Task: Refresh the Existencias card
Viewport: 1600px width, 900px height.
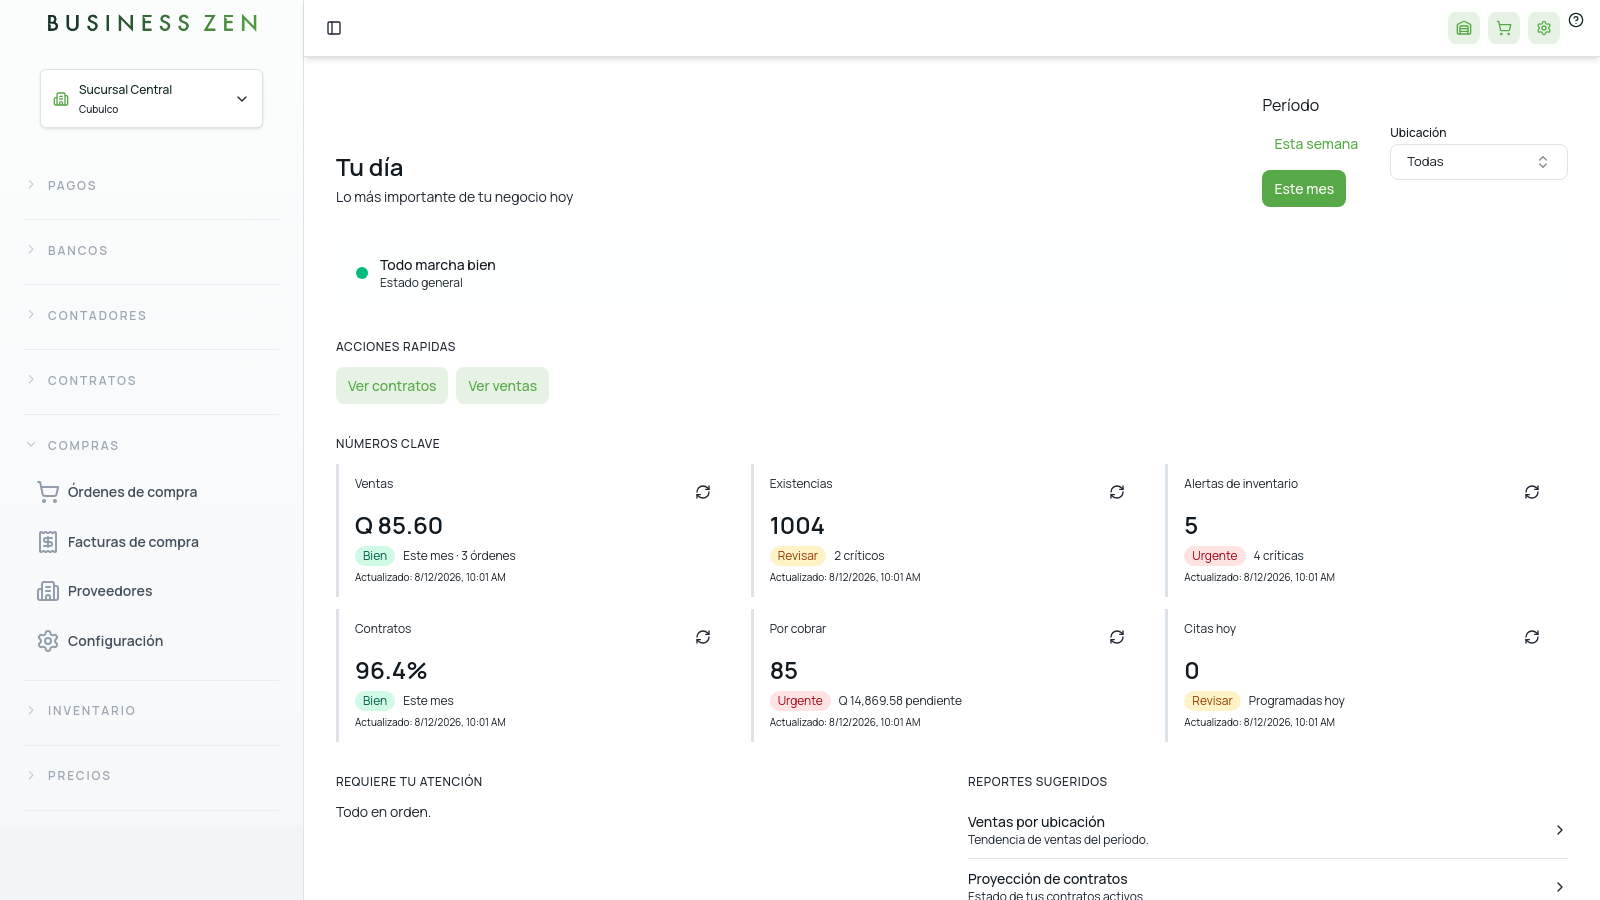Action: pos(1117,492)
